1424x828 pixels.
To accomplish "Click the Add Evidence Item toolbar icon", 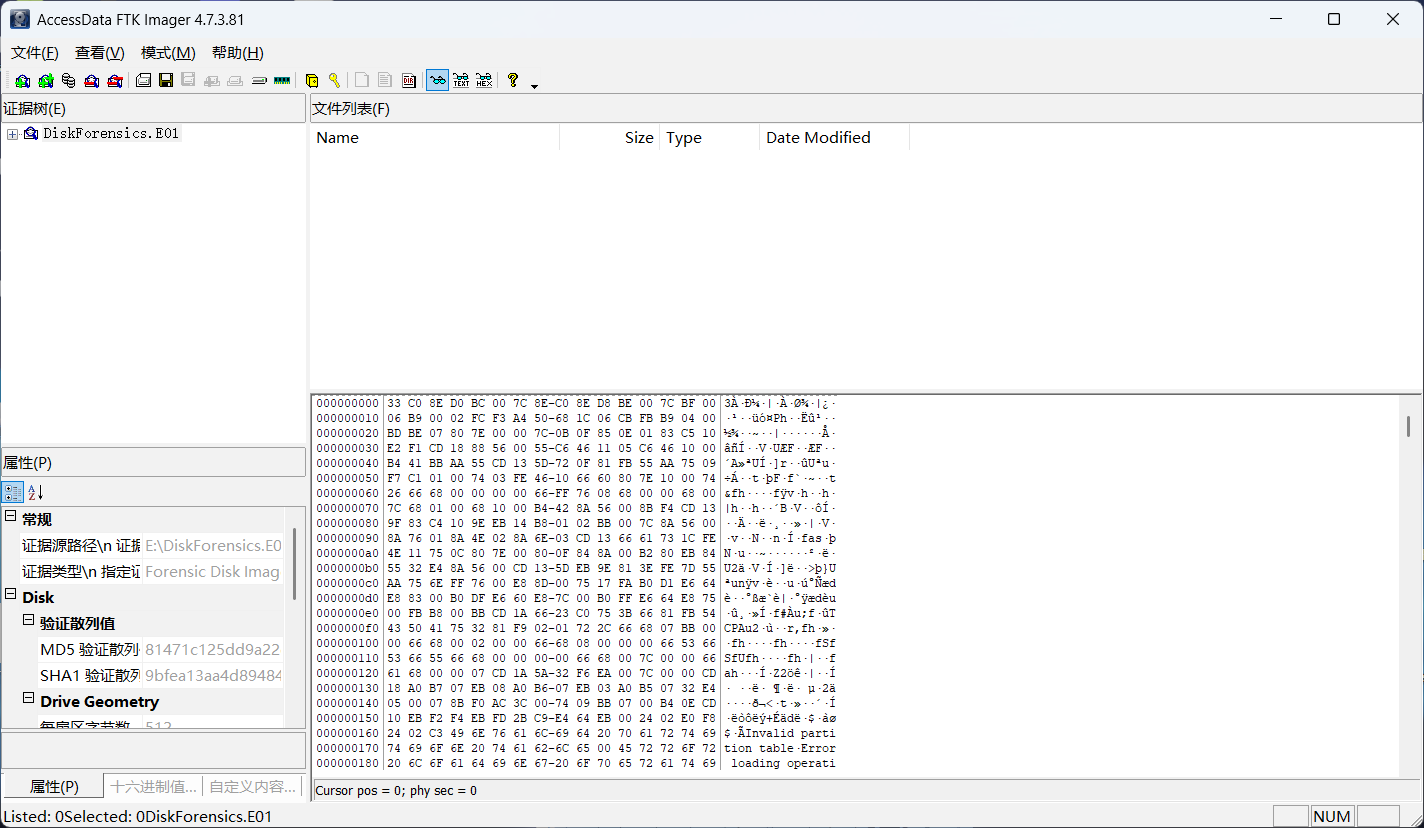I will (x=22, y=81).
